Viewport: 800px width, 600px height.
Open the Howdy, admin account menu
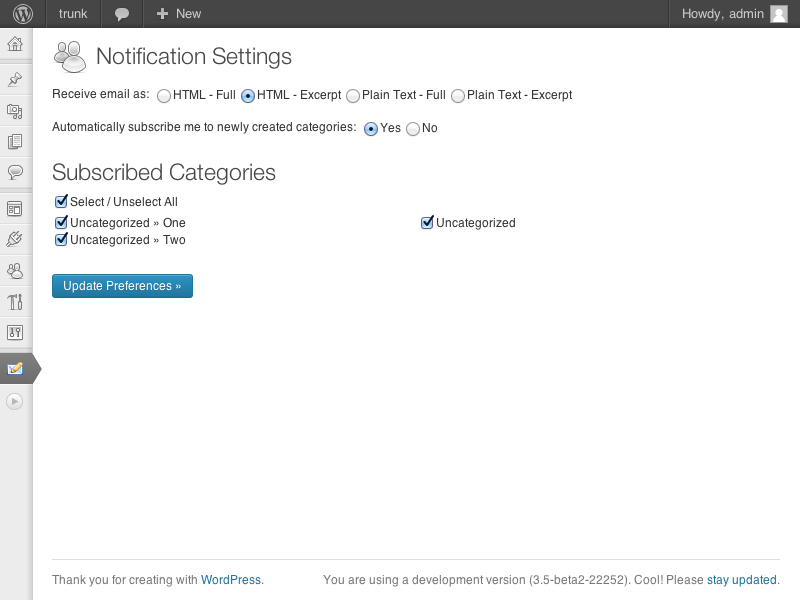click(735, 14)
